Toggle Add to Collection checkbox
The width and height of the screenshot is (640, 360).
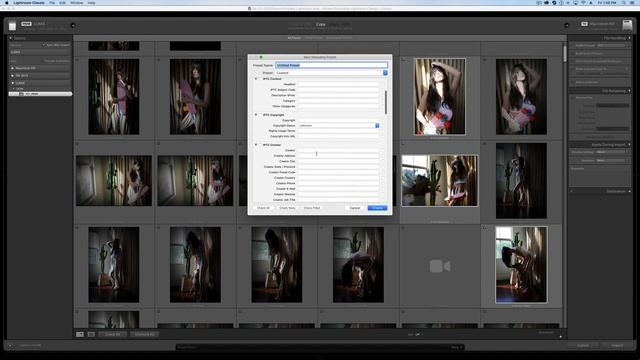pyautogui.click(x=573, y=82)
